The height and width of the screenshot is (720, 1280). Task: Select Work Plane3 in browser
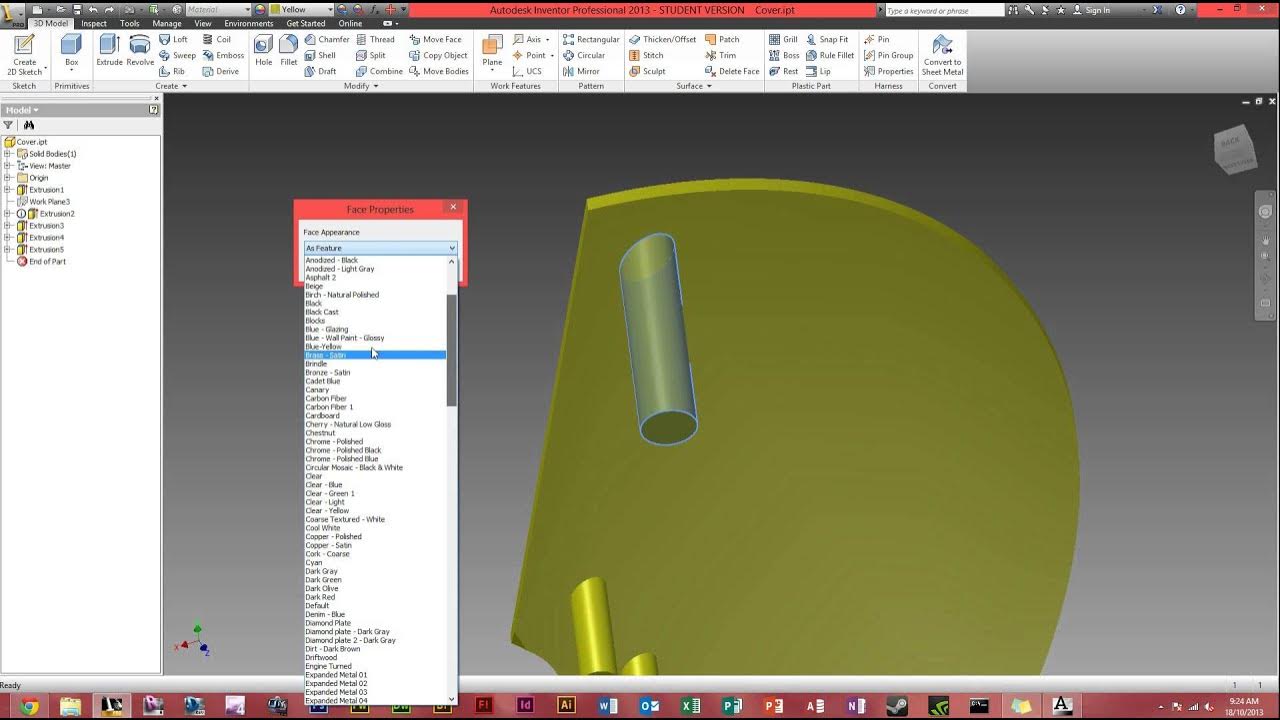(49, 202)
